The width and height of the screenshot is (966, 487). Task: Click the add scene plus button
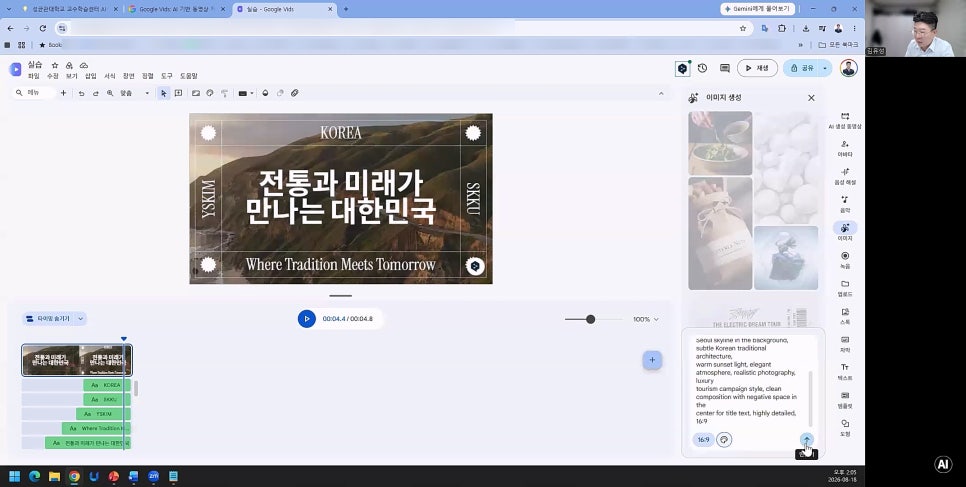point(652,360)
